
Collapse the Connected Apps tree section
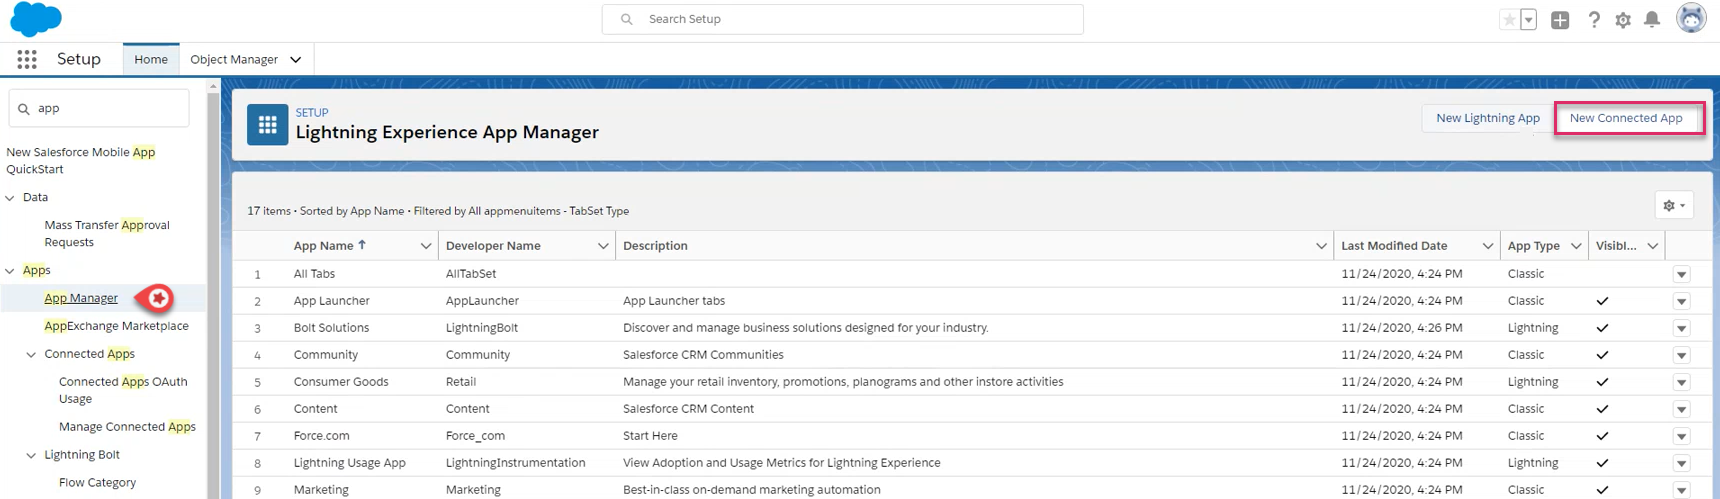click(31, 354)
